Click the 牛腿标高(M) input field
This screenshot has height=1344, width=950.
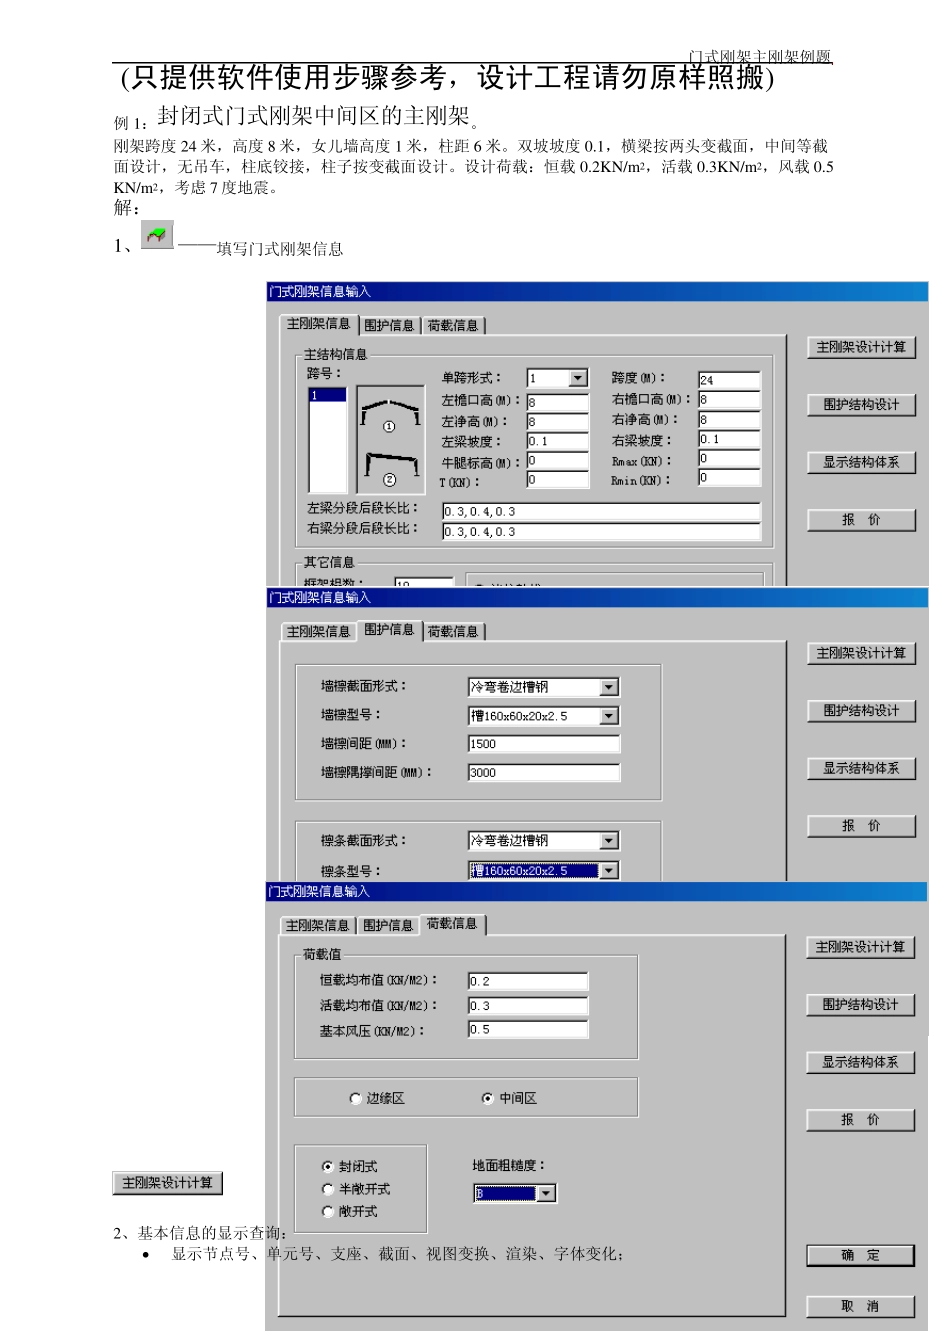[x=558, y=461]
